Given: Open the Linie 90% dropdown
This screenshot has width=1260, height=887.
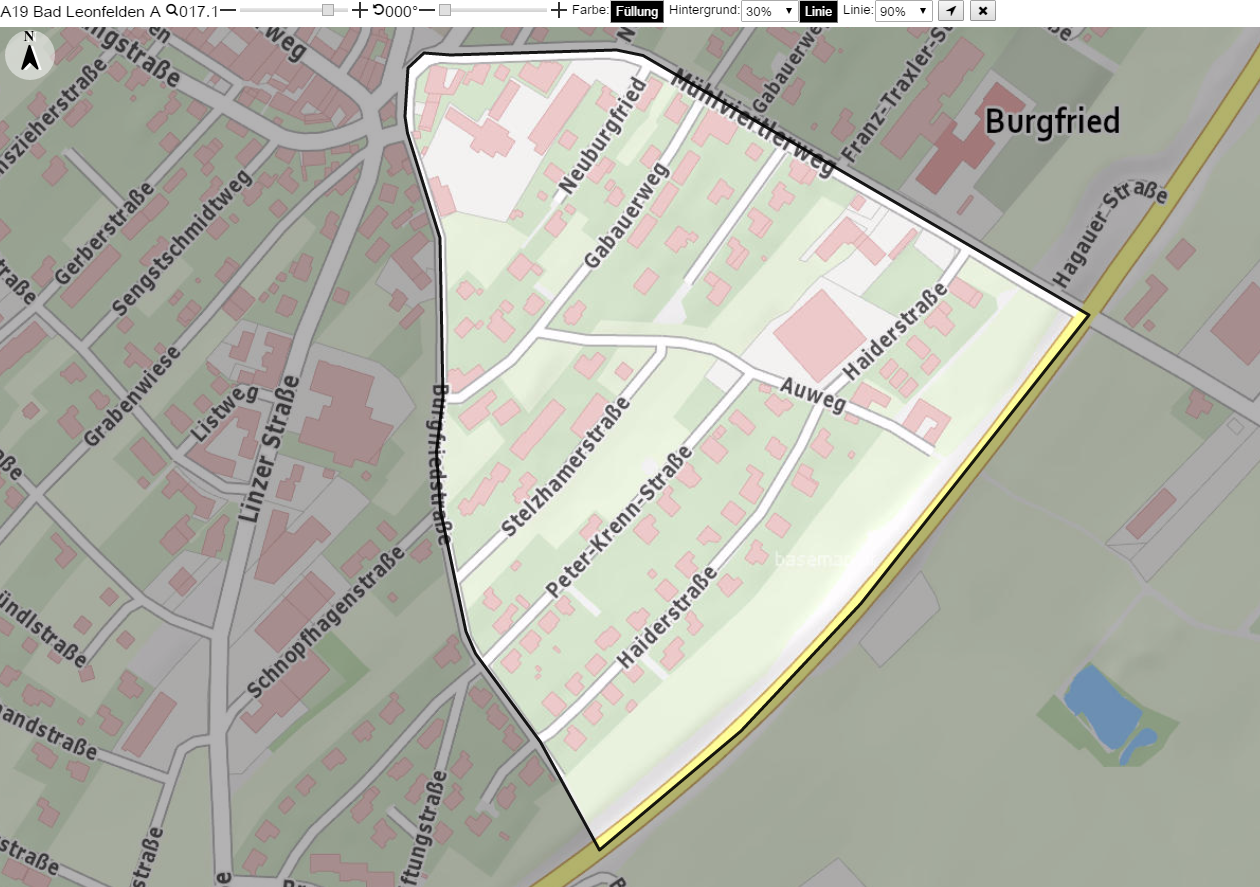Looking at the screenshot, I should coord(904,11).
